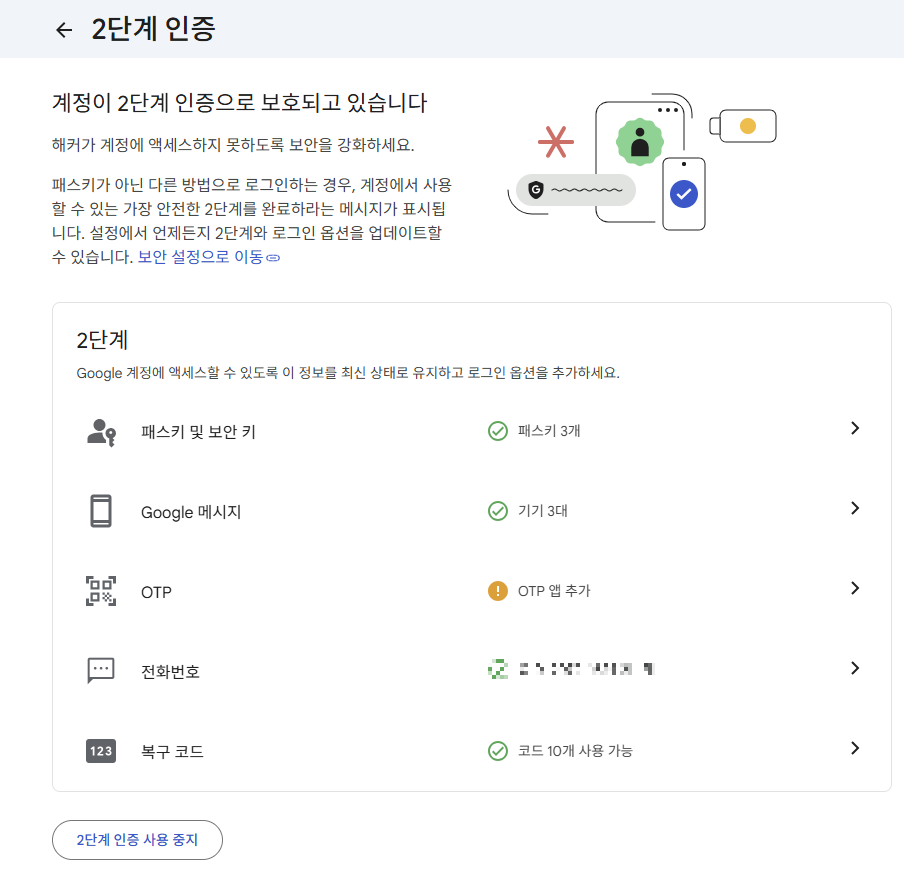Select the 패스키 및 보안 키 label

198,432
